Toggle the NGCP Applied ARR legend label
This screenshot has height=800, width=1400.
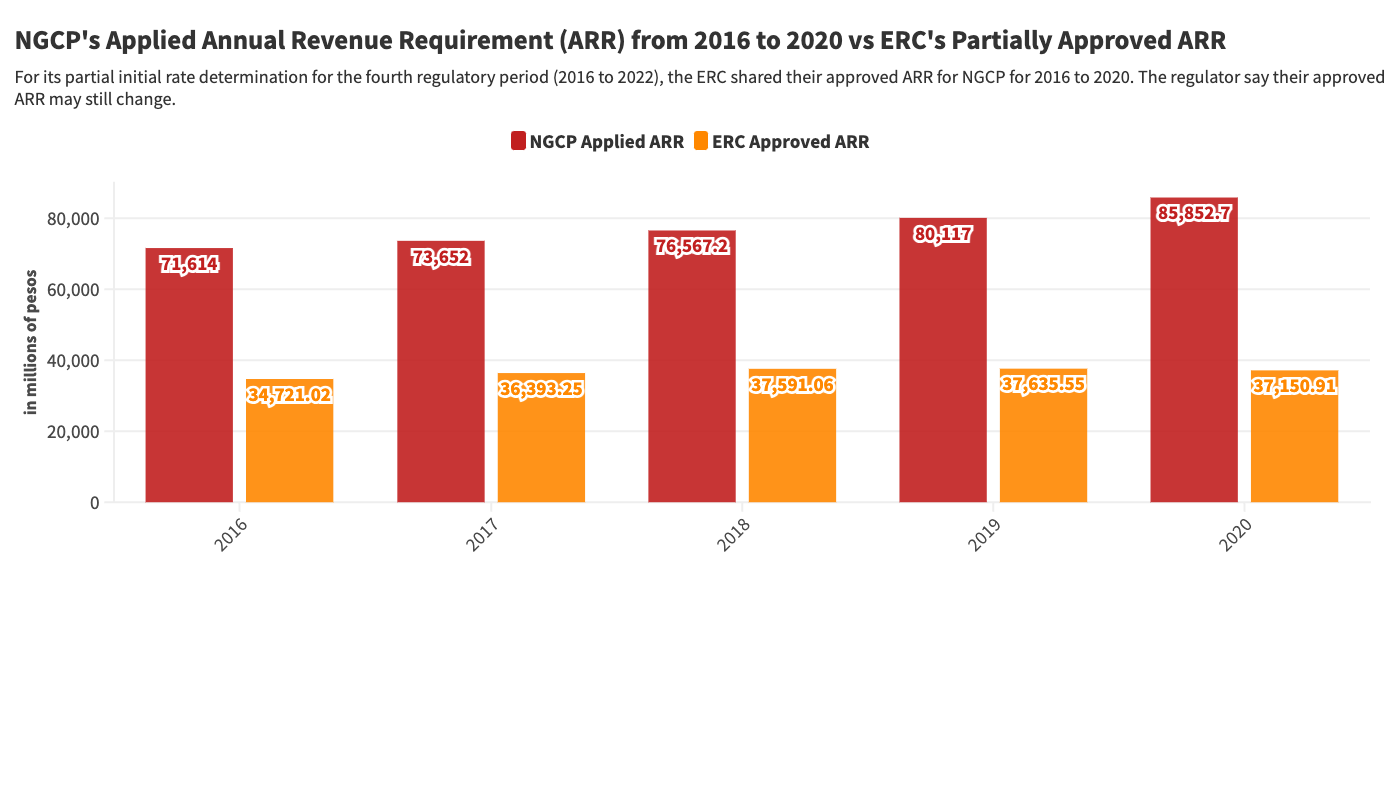tap(607, 142)
